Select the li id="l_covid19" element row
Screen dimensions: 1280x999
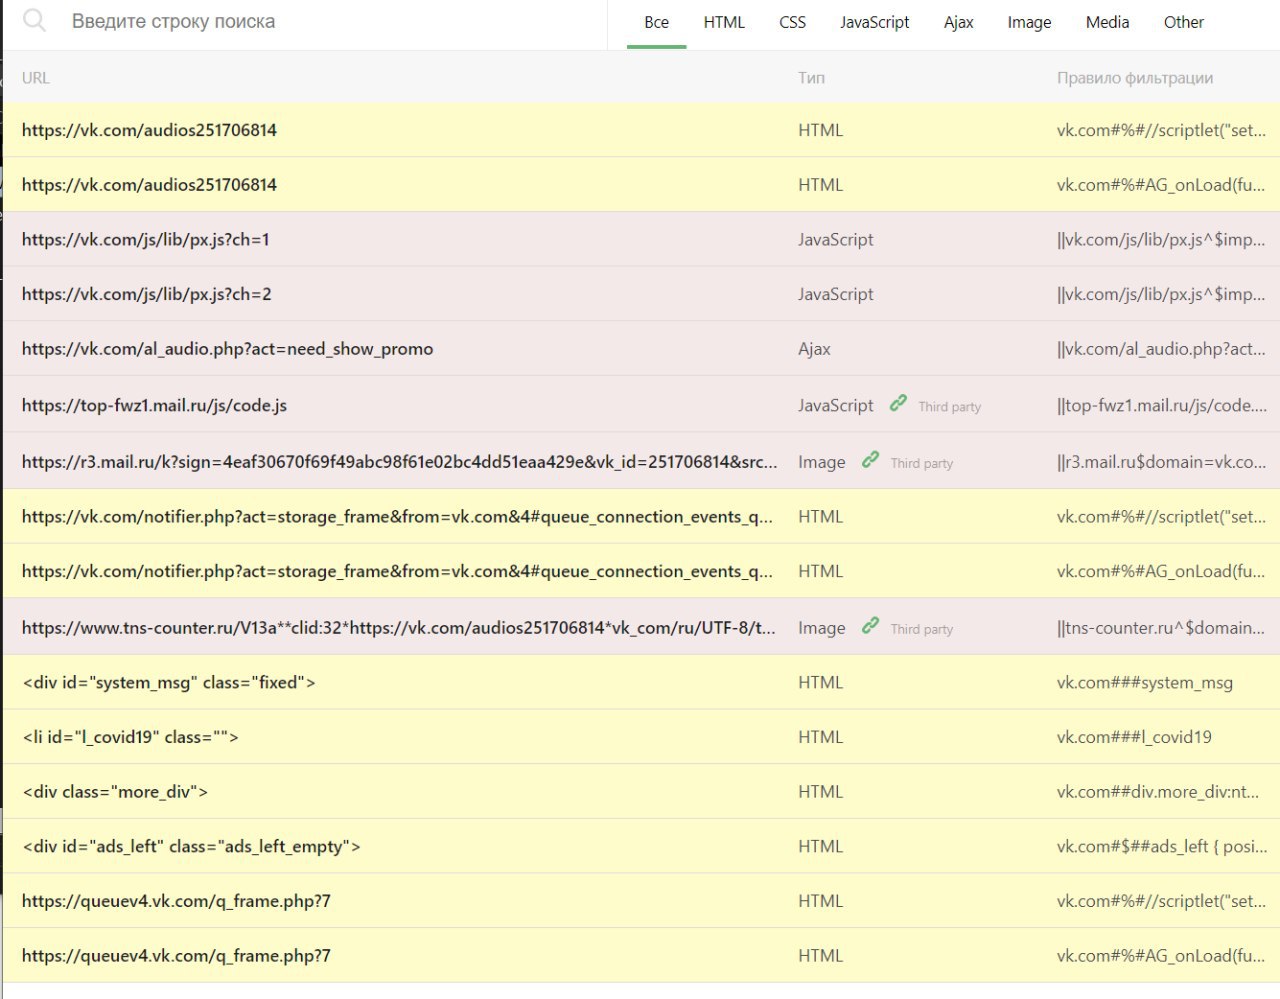click(640, 737)
